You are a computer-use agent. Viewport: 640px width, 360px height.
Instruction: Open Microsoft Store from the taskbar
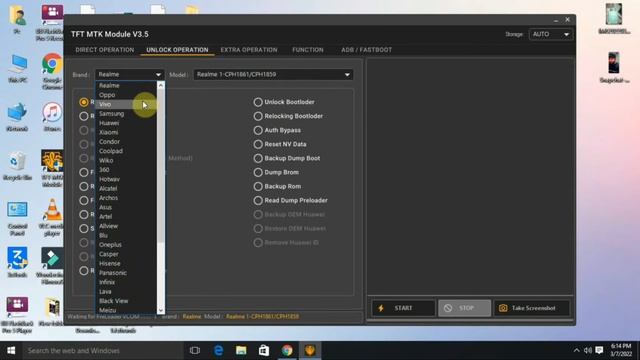264,351
